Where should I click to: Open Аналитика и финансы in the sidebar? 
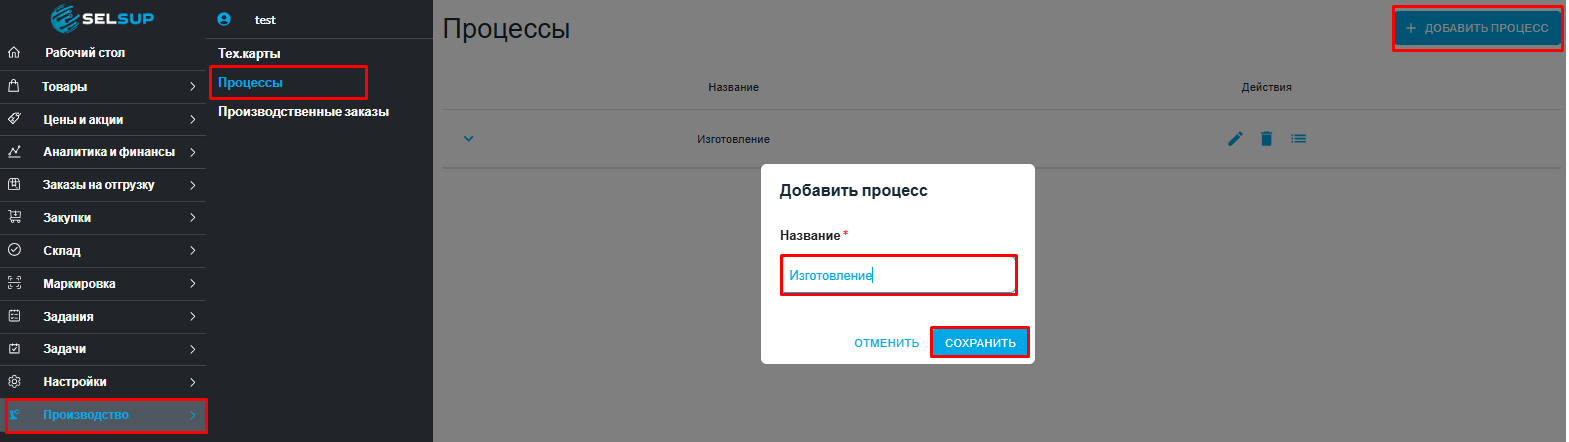tap(108, 152)
